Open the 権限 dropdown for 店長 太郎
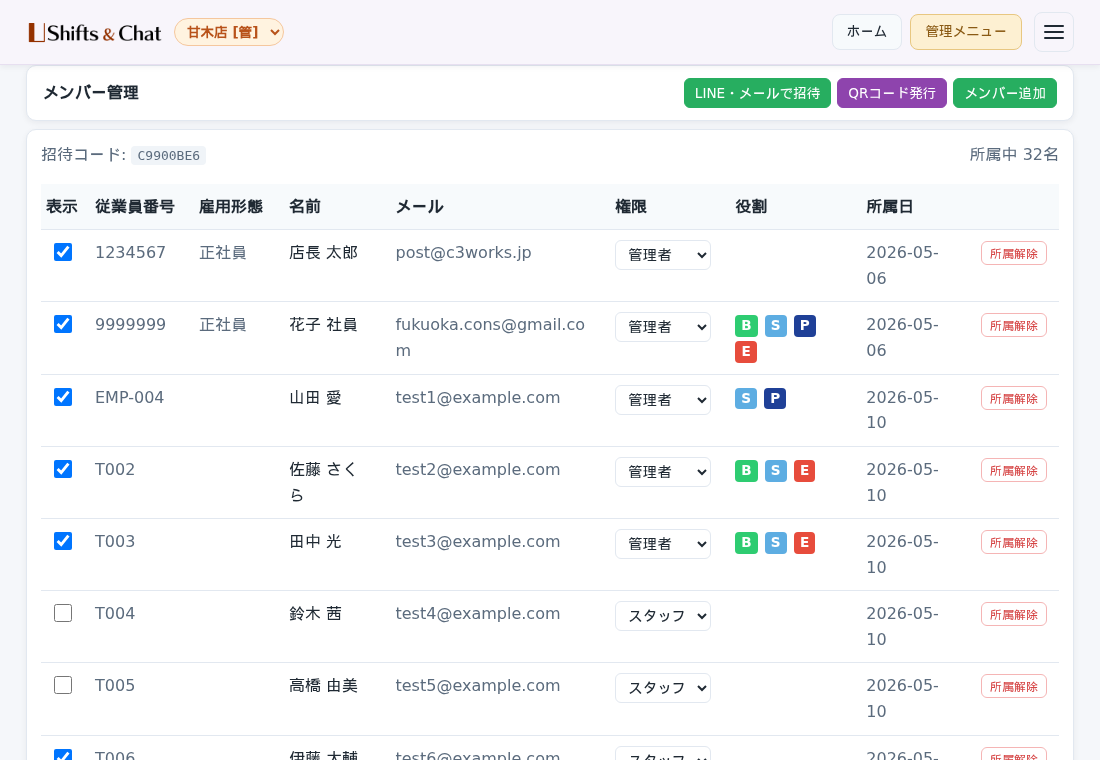Screen dimensions: 1100x760 [x=663, y=255]
